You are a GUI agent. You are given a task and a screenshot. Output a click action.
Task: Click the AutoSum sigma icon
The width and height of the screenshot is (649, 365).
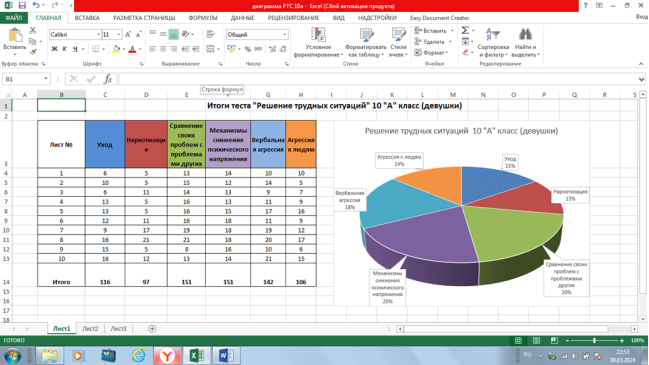coord(465,30)
